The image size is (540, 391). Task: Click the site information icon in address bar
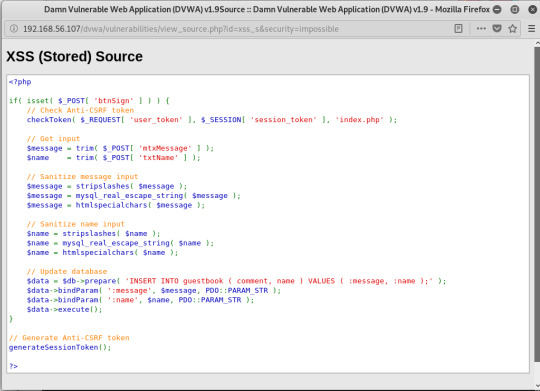[x=14, y=29]
